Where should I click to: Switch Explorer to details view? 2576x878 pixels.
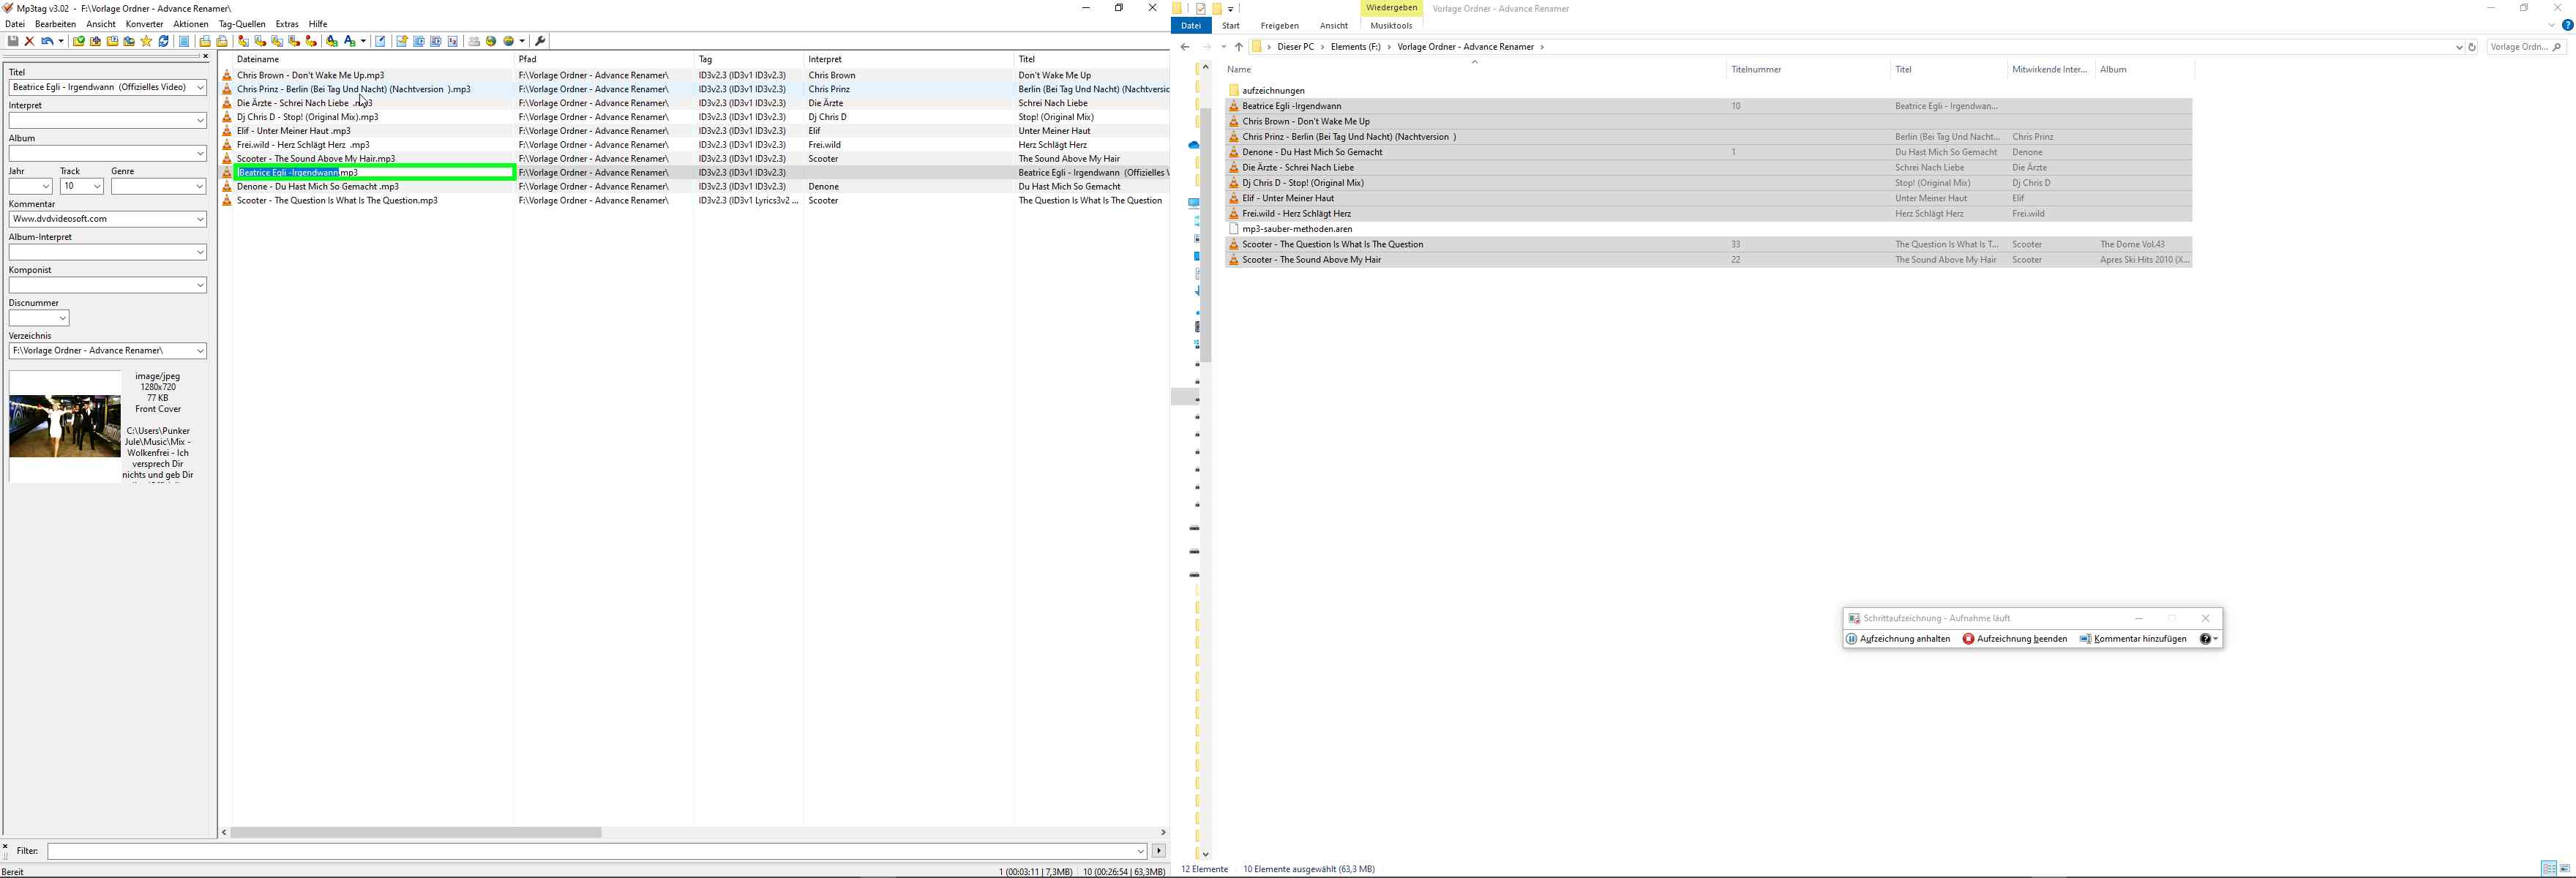click(2548, 868)
